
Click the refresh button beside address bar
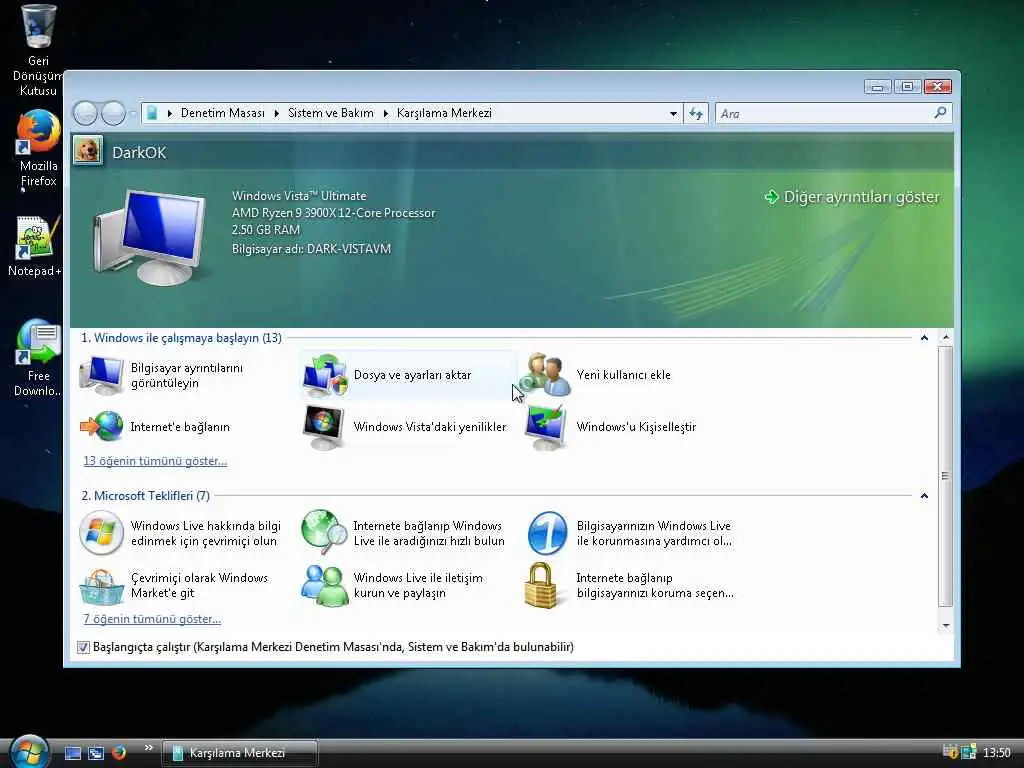coord(696,114)
